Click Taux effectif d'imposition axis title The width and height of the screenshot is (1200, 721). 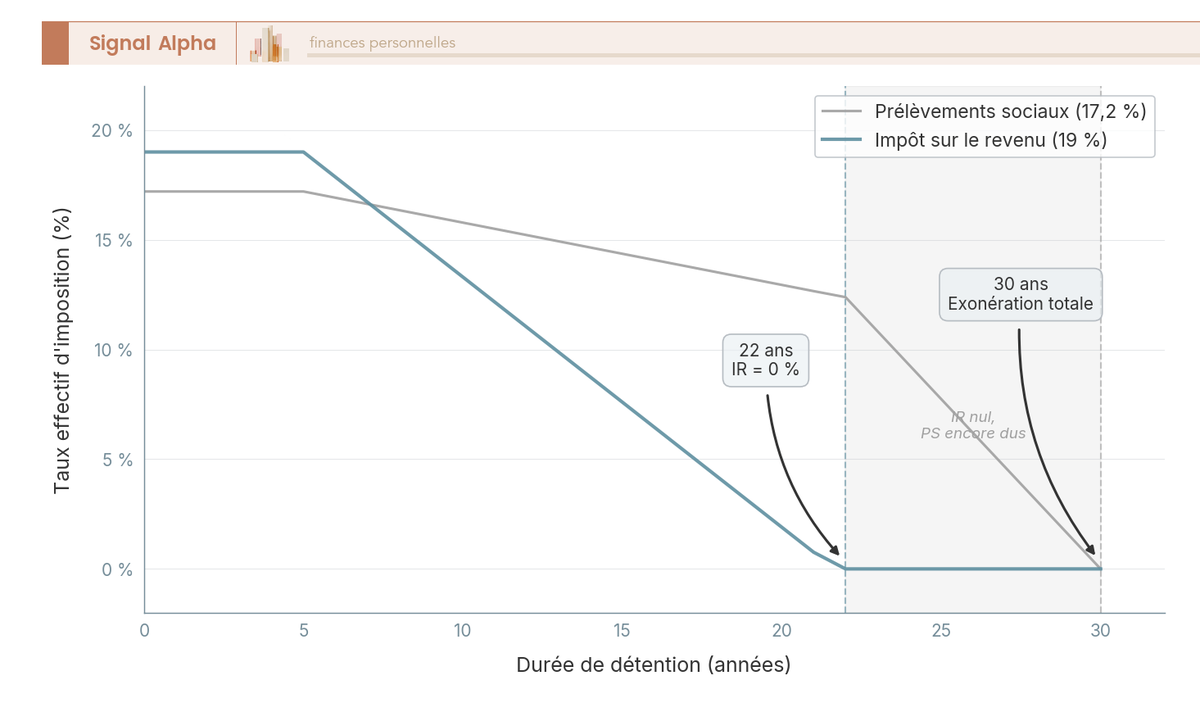click(x=63, y=349)
